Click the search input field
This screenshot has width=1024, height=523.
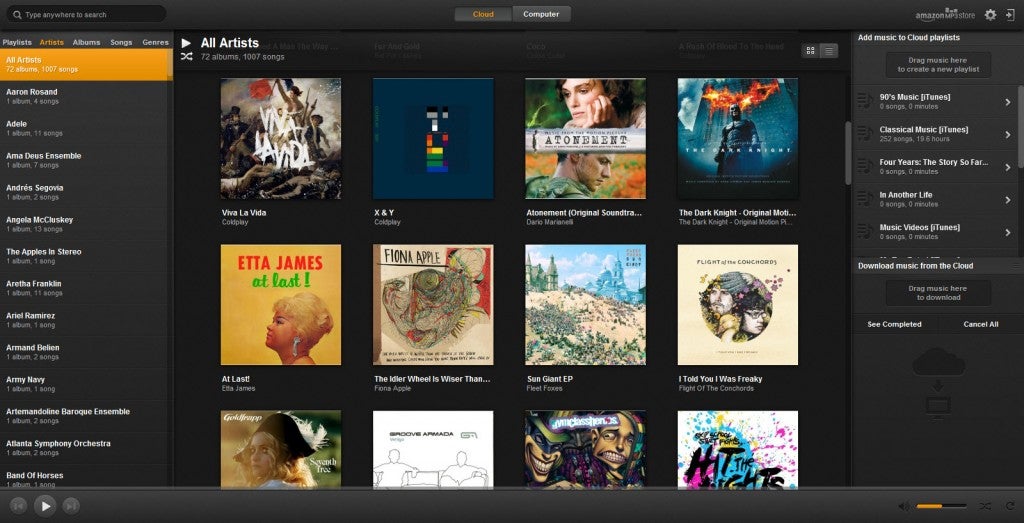click(x=86, y=14)
